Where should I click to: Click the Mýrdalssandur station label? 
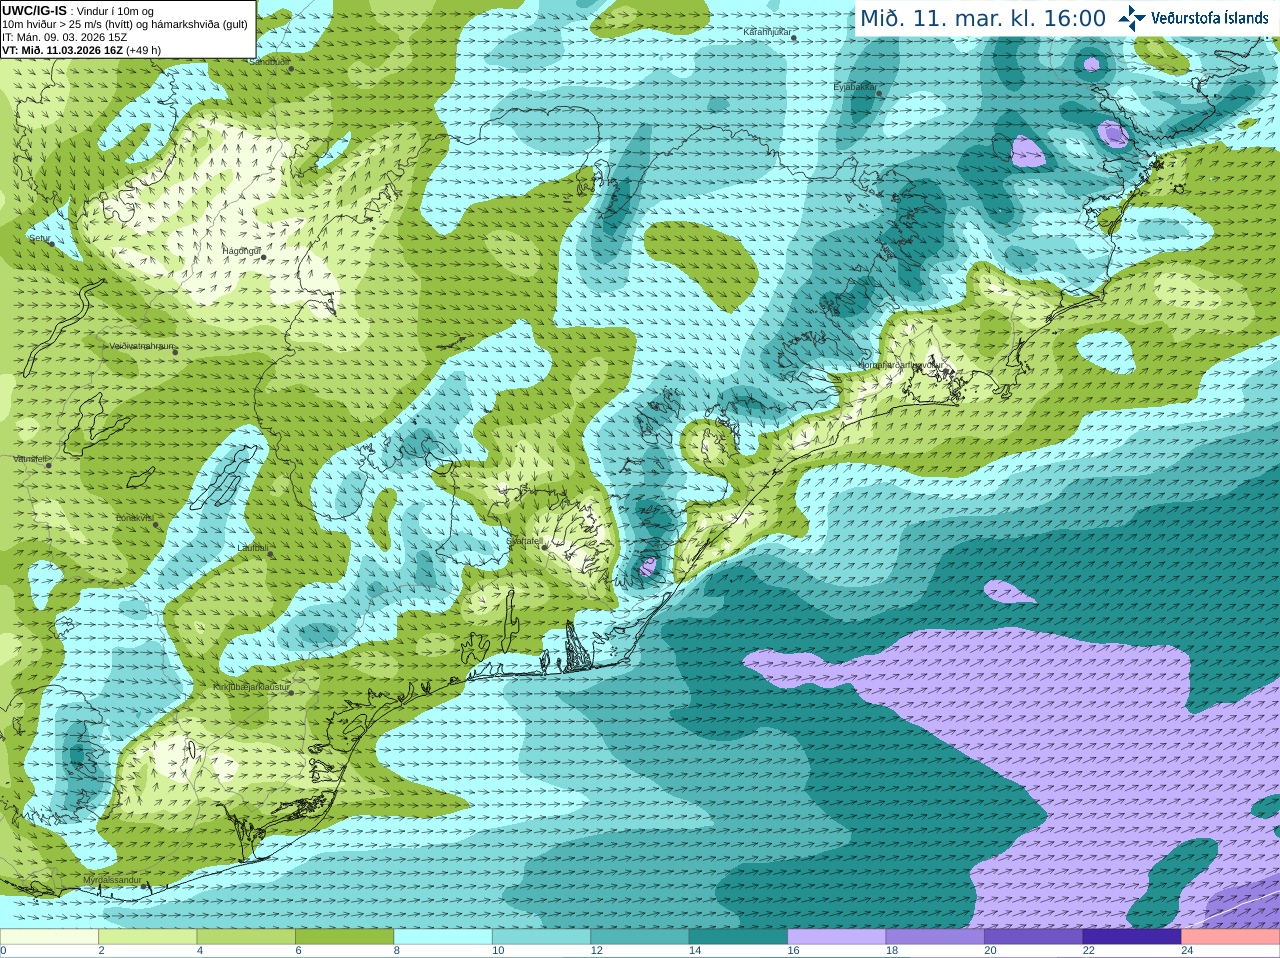(112, 880)
